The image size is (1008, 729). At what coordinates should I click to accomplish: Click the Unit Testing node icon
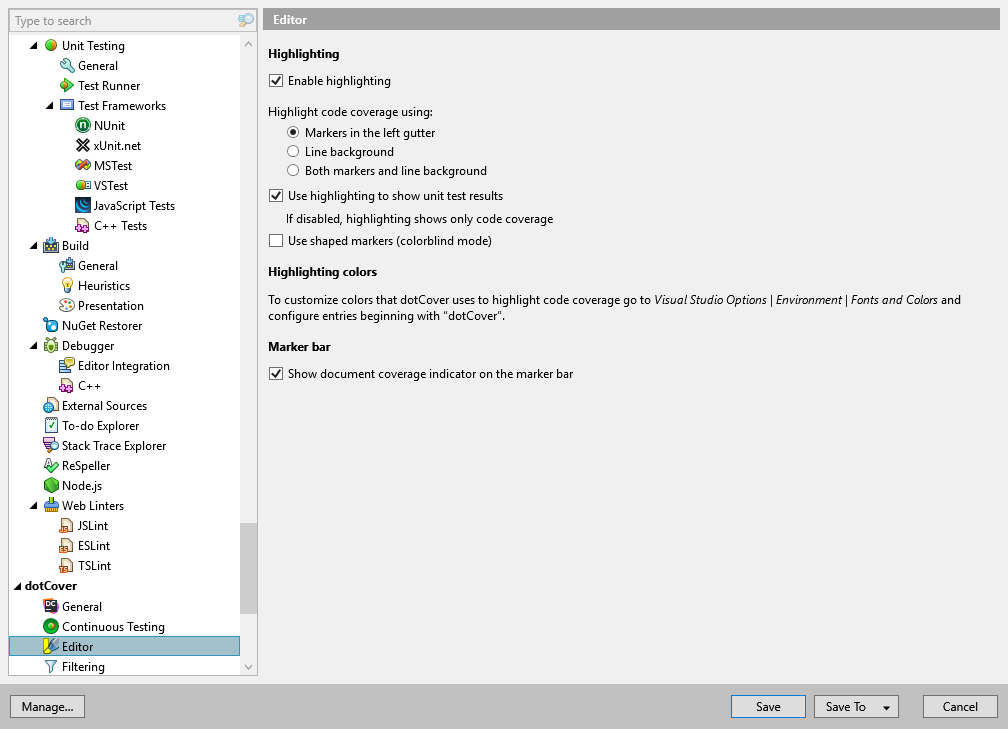pyautogui.click(x=51, y=46)
